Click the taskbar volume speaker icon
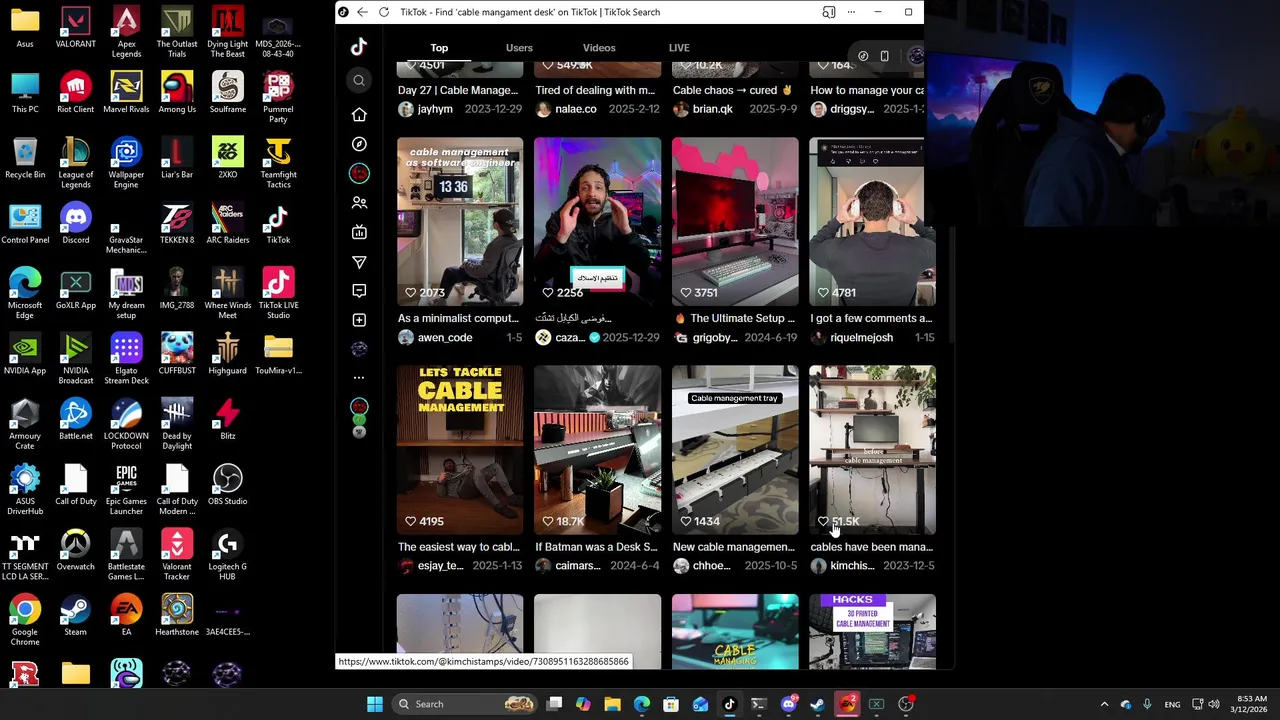This screenshot has height=720, width=1280. (x=1216, y=704)
